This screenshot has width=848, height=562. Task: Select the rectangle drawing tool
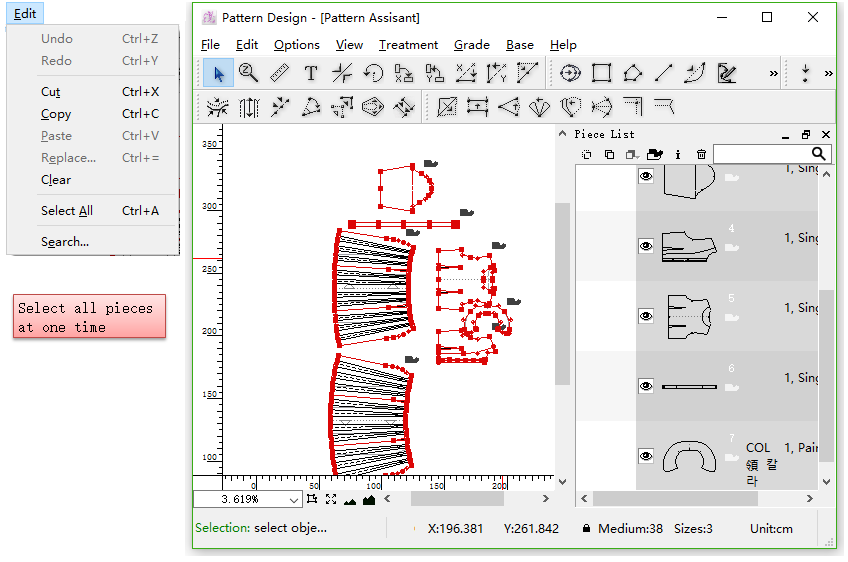coord(601,73)
